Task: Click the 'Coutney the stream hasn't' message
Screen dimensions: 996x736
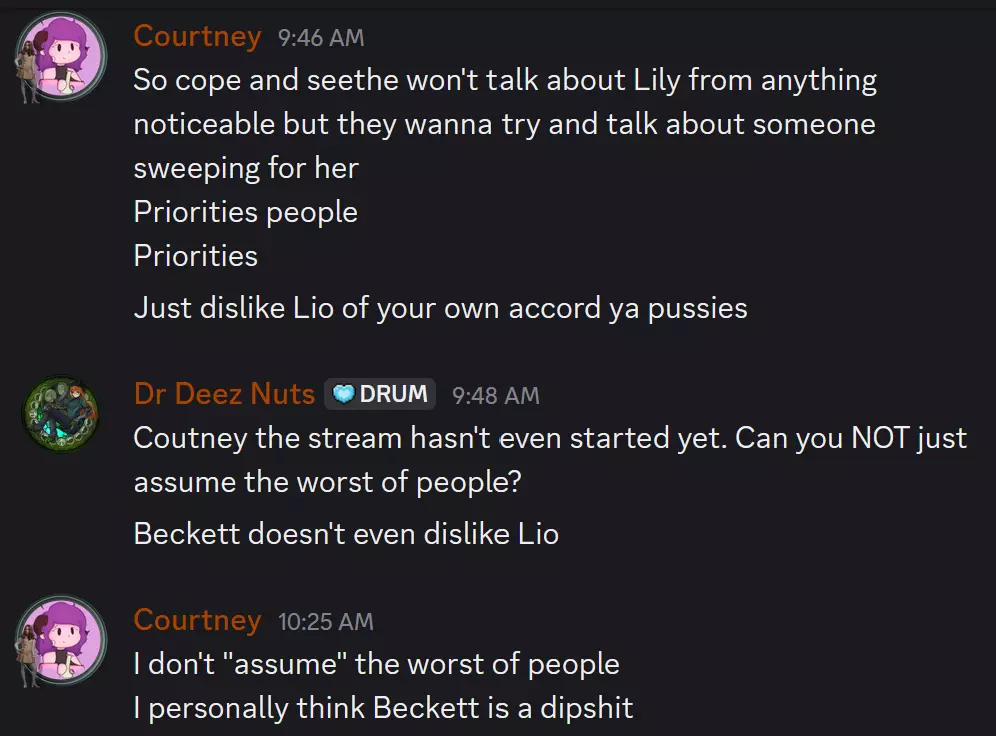Action: [550, 460]
